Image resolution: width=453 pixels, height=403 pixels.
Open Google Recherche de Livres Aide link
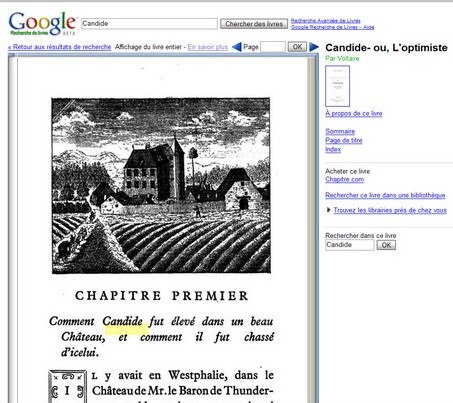point(332,27)
